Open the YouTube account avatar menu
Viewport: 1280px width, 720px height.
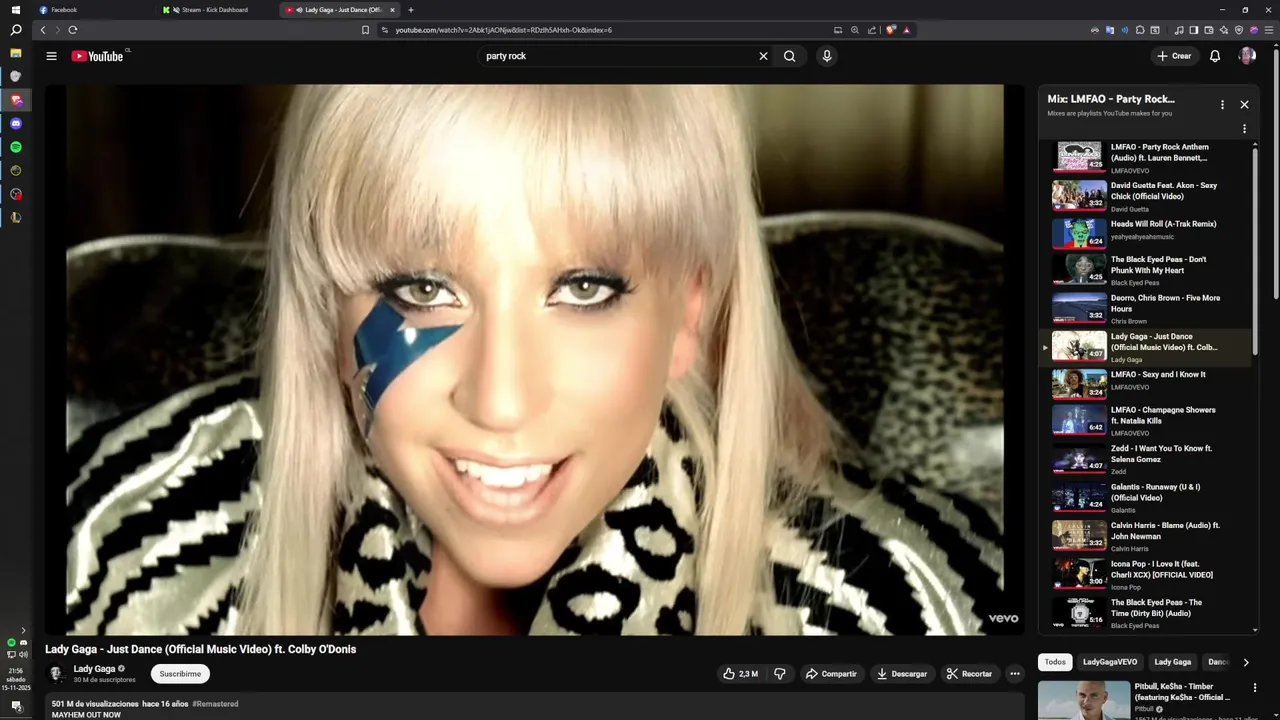[x=1247, y=56]
